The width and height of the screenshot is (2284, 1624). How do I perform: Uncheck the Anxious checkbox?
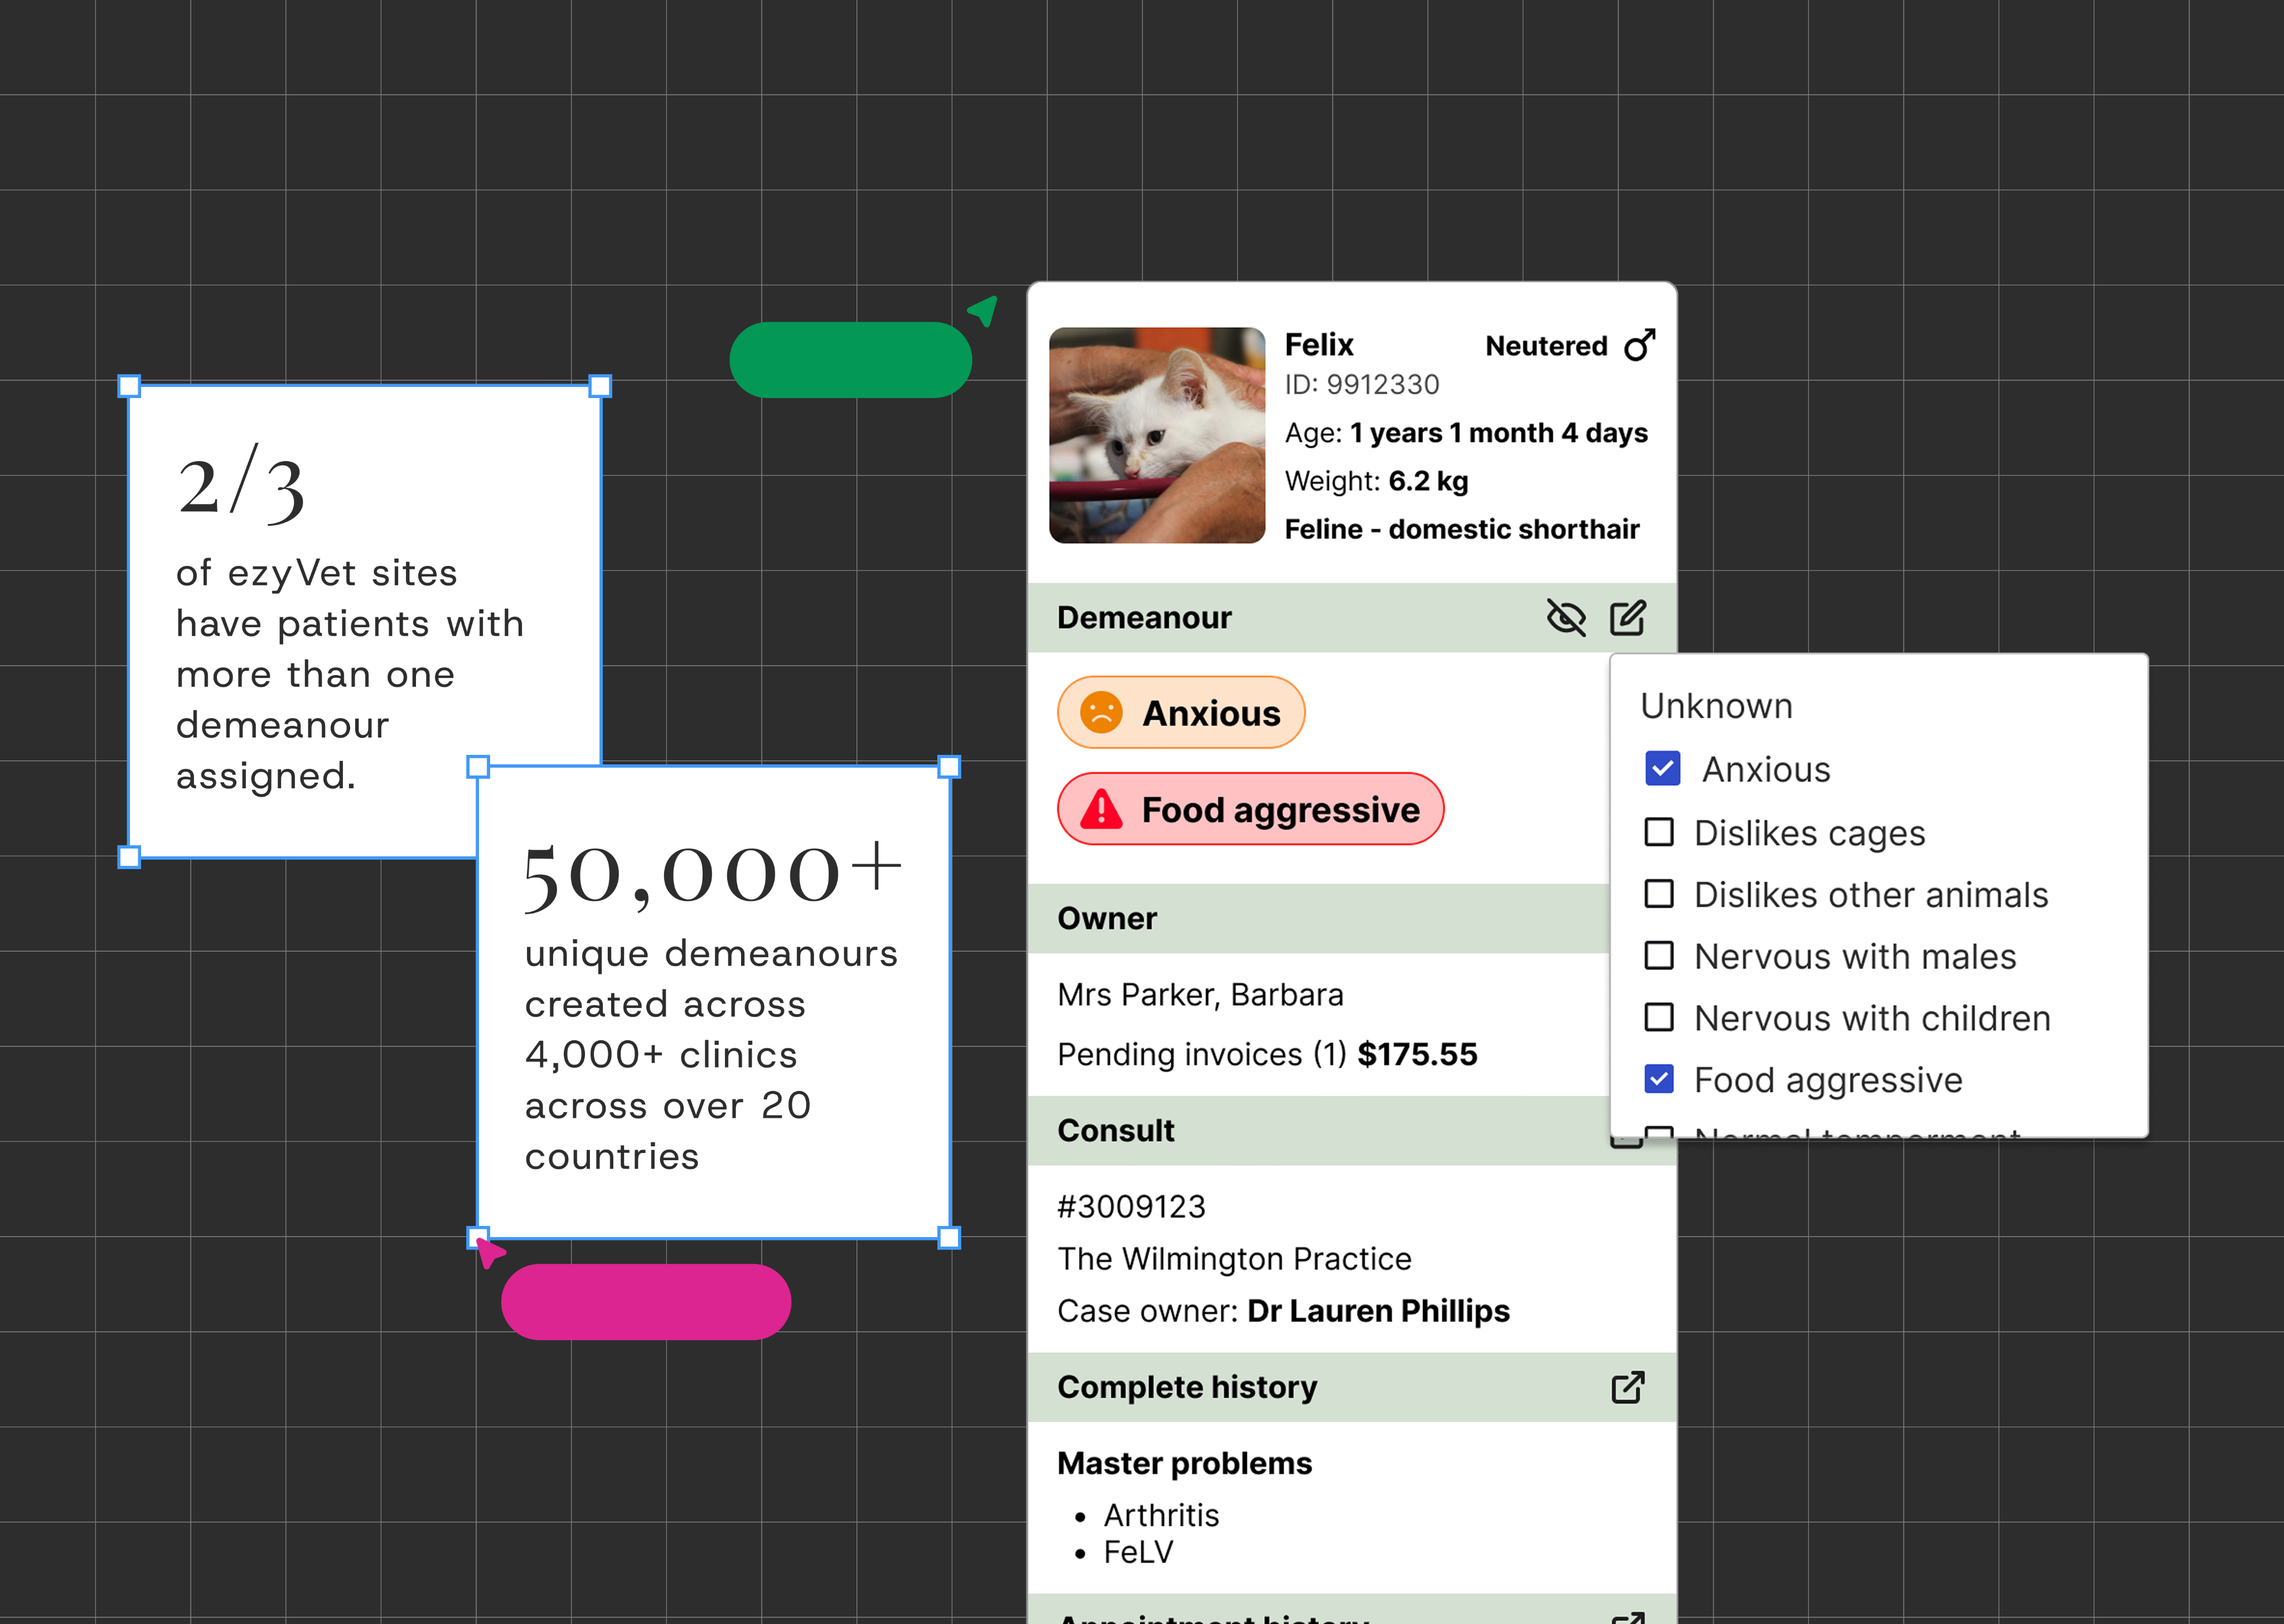click(1662, 769)
